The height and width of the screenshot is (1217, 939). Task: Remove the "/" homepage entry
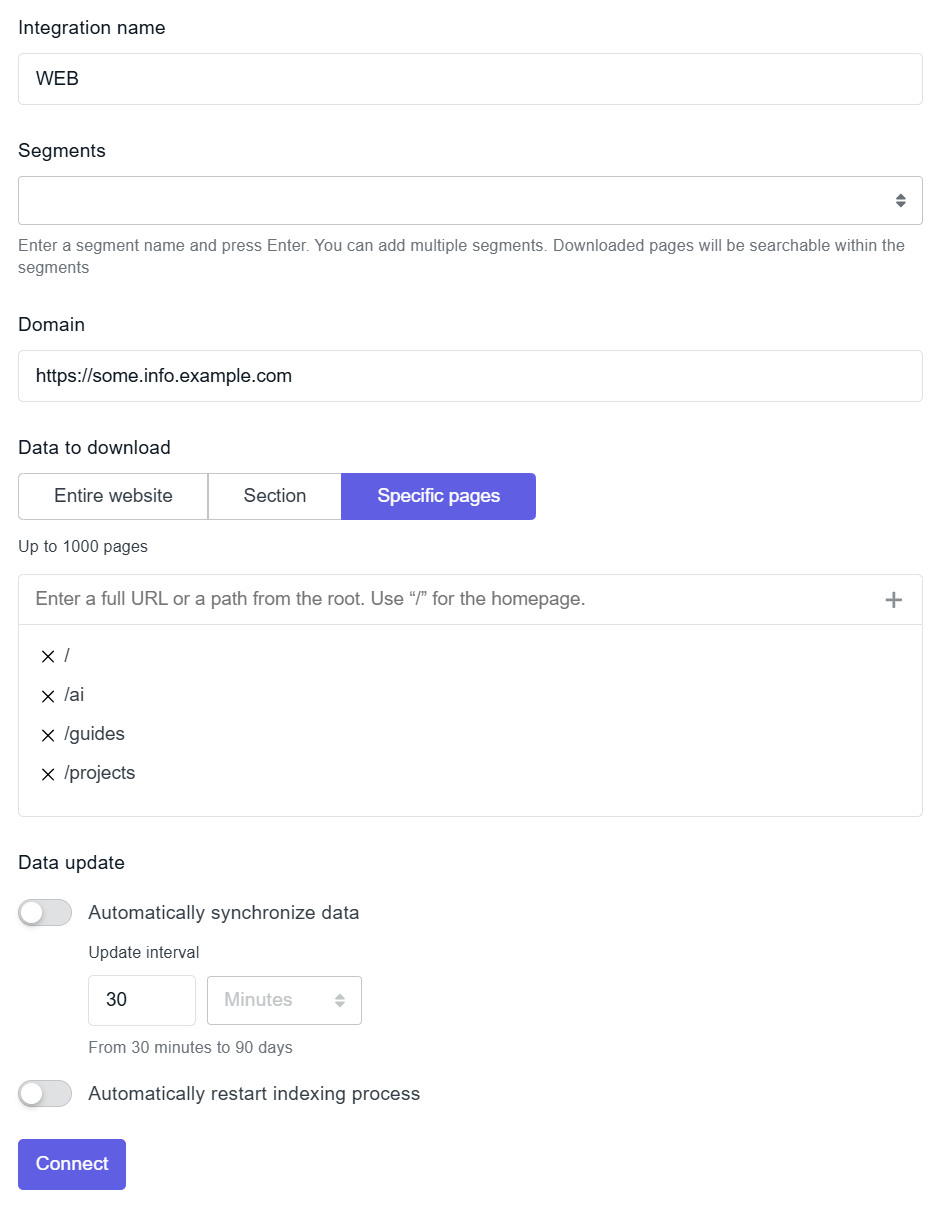pos(48,657)
